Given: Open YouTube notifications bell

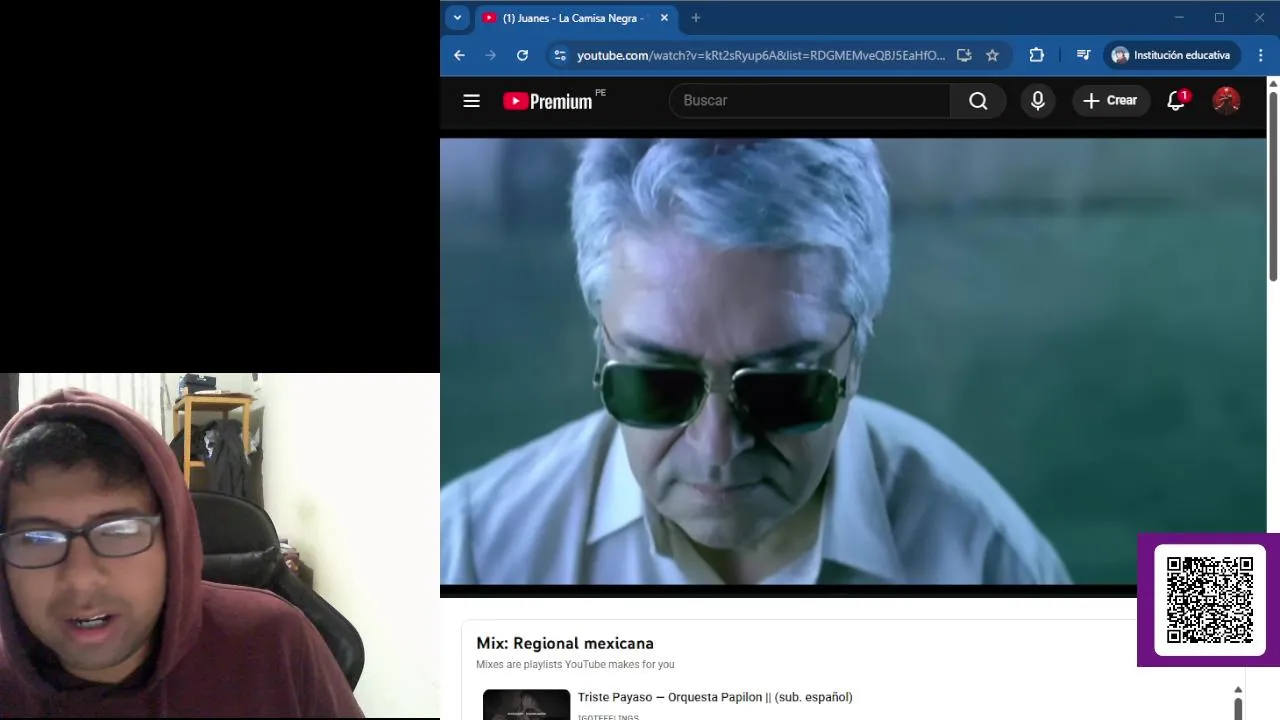Looking at the screenshot, I should pyautogui.click(x=1177, y=100).
